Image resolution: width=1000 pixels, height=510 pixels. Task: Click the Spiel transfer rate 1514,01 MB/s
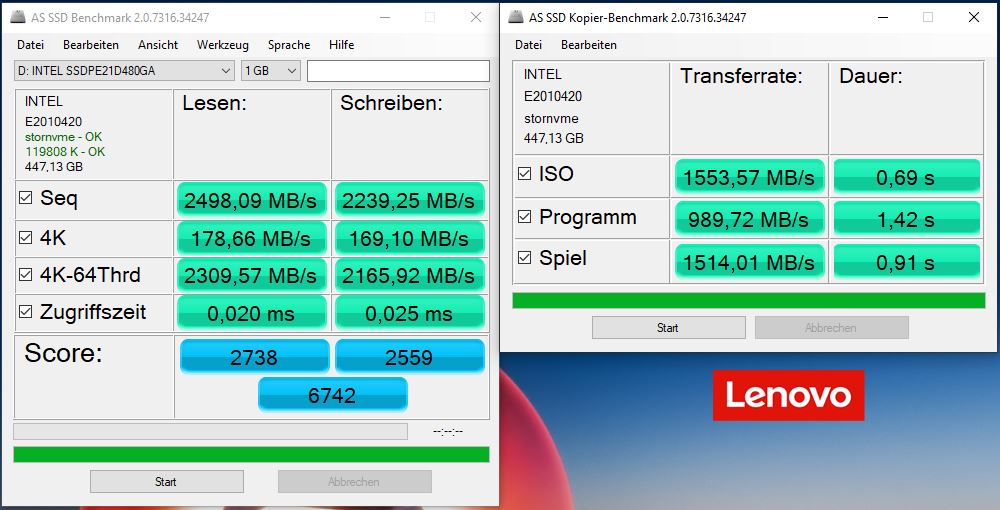tap(749, 261)
